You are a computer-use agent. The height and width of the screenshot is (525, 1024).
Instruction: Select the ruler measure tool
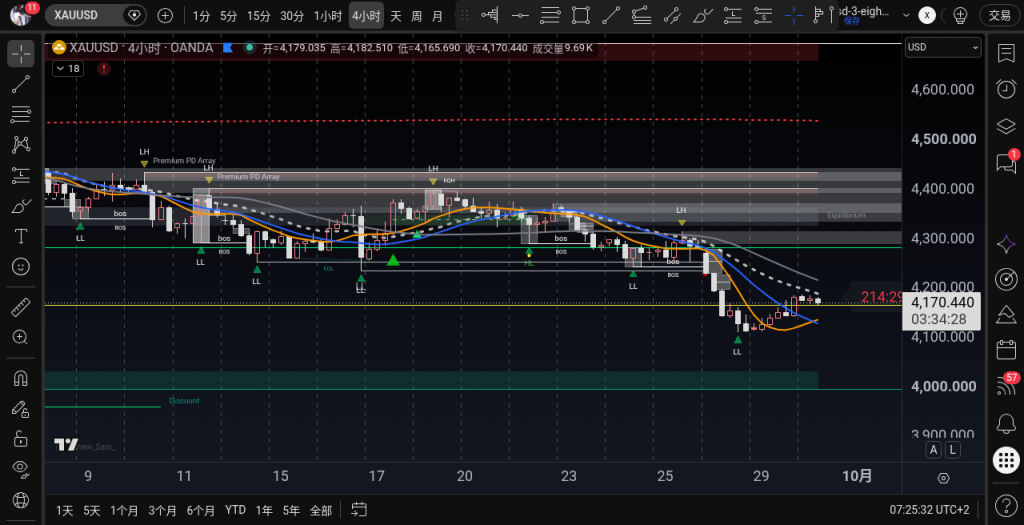point(21,306)
